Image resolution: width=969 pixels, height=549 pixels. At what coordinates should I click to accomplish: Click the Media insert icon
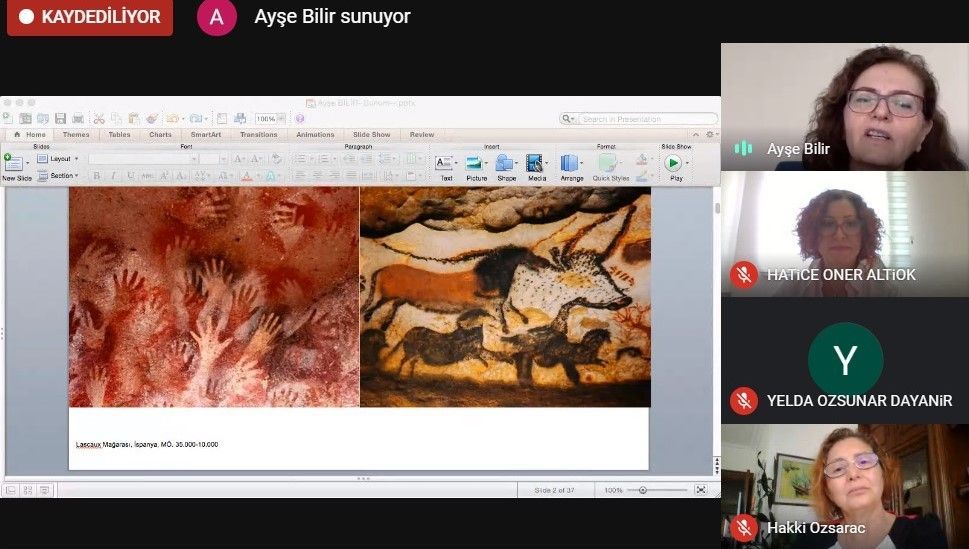(536, 164)
